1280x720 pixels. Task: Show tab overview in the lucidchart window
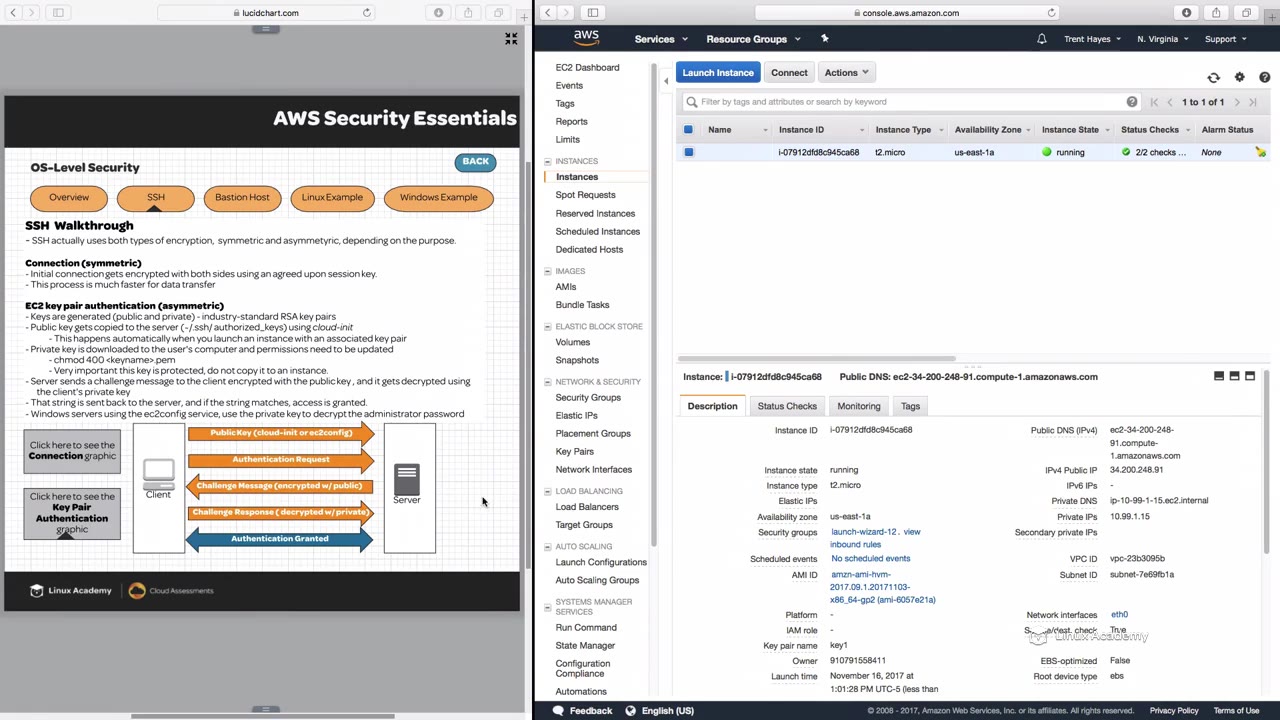498,13
